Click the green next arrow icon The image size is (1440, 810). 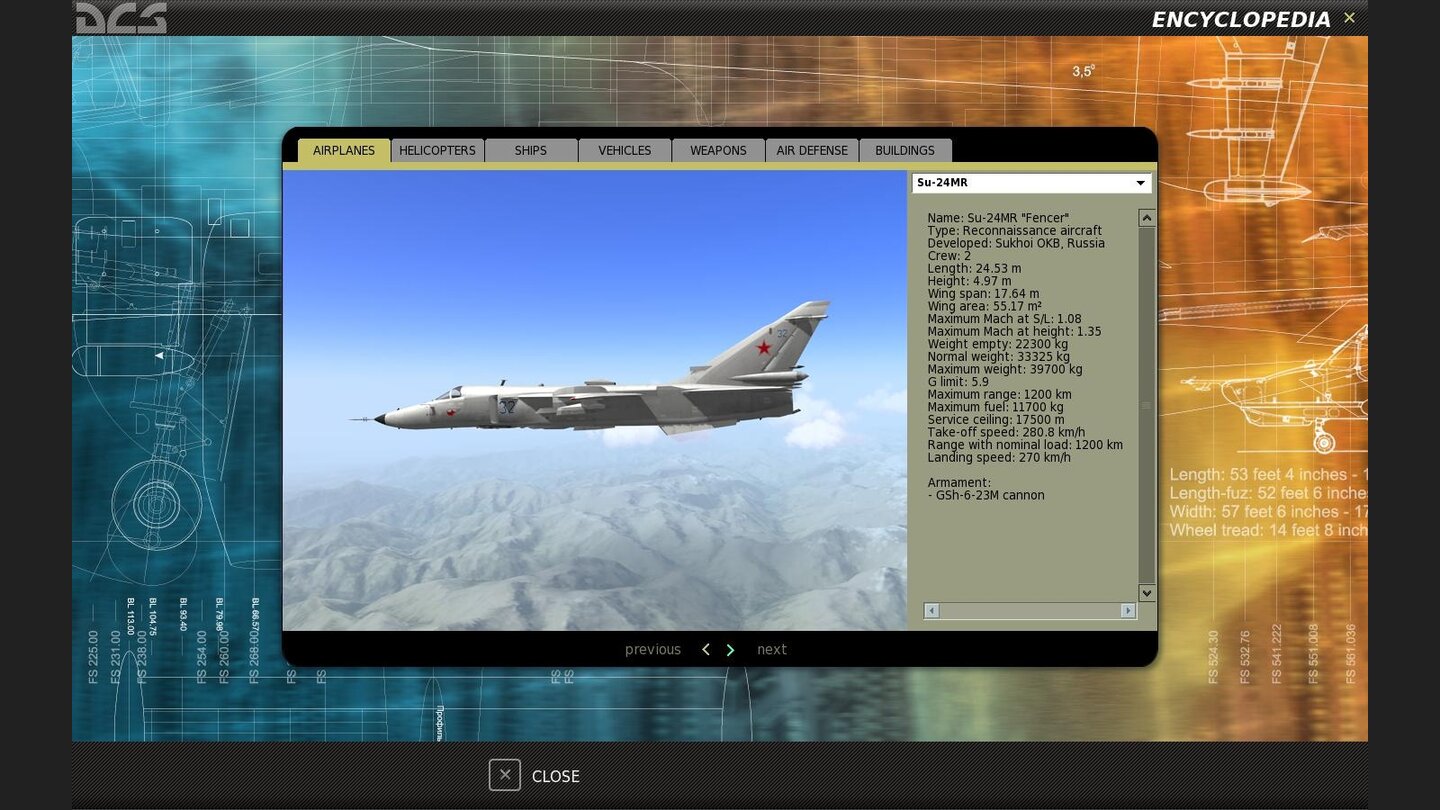pyautogui.click(x=730, y=650)
